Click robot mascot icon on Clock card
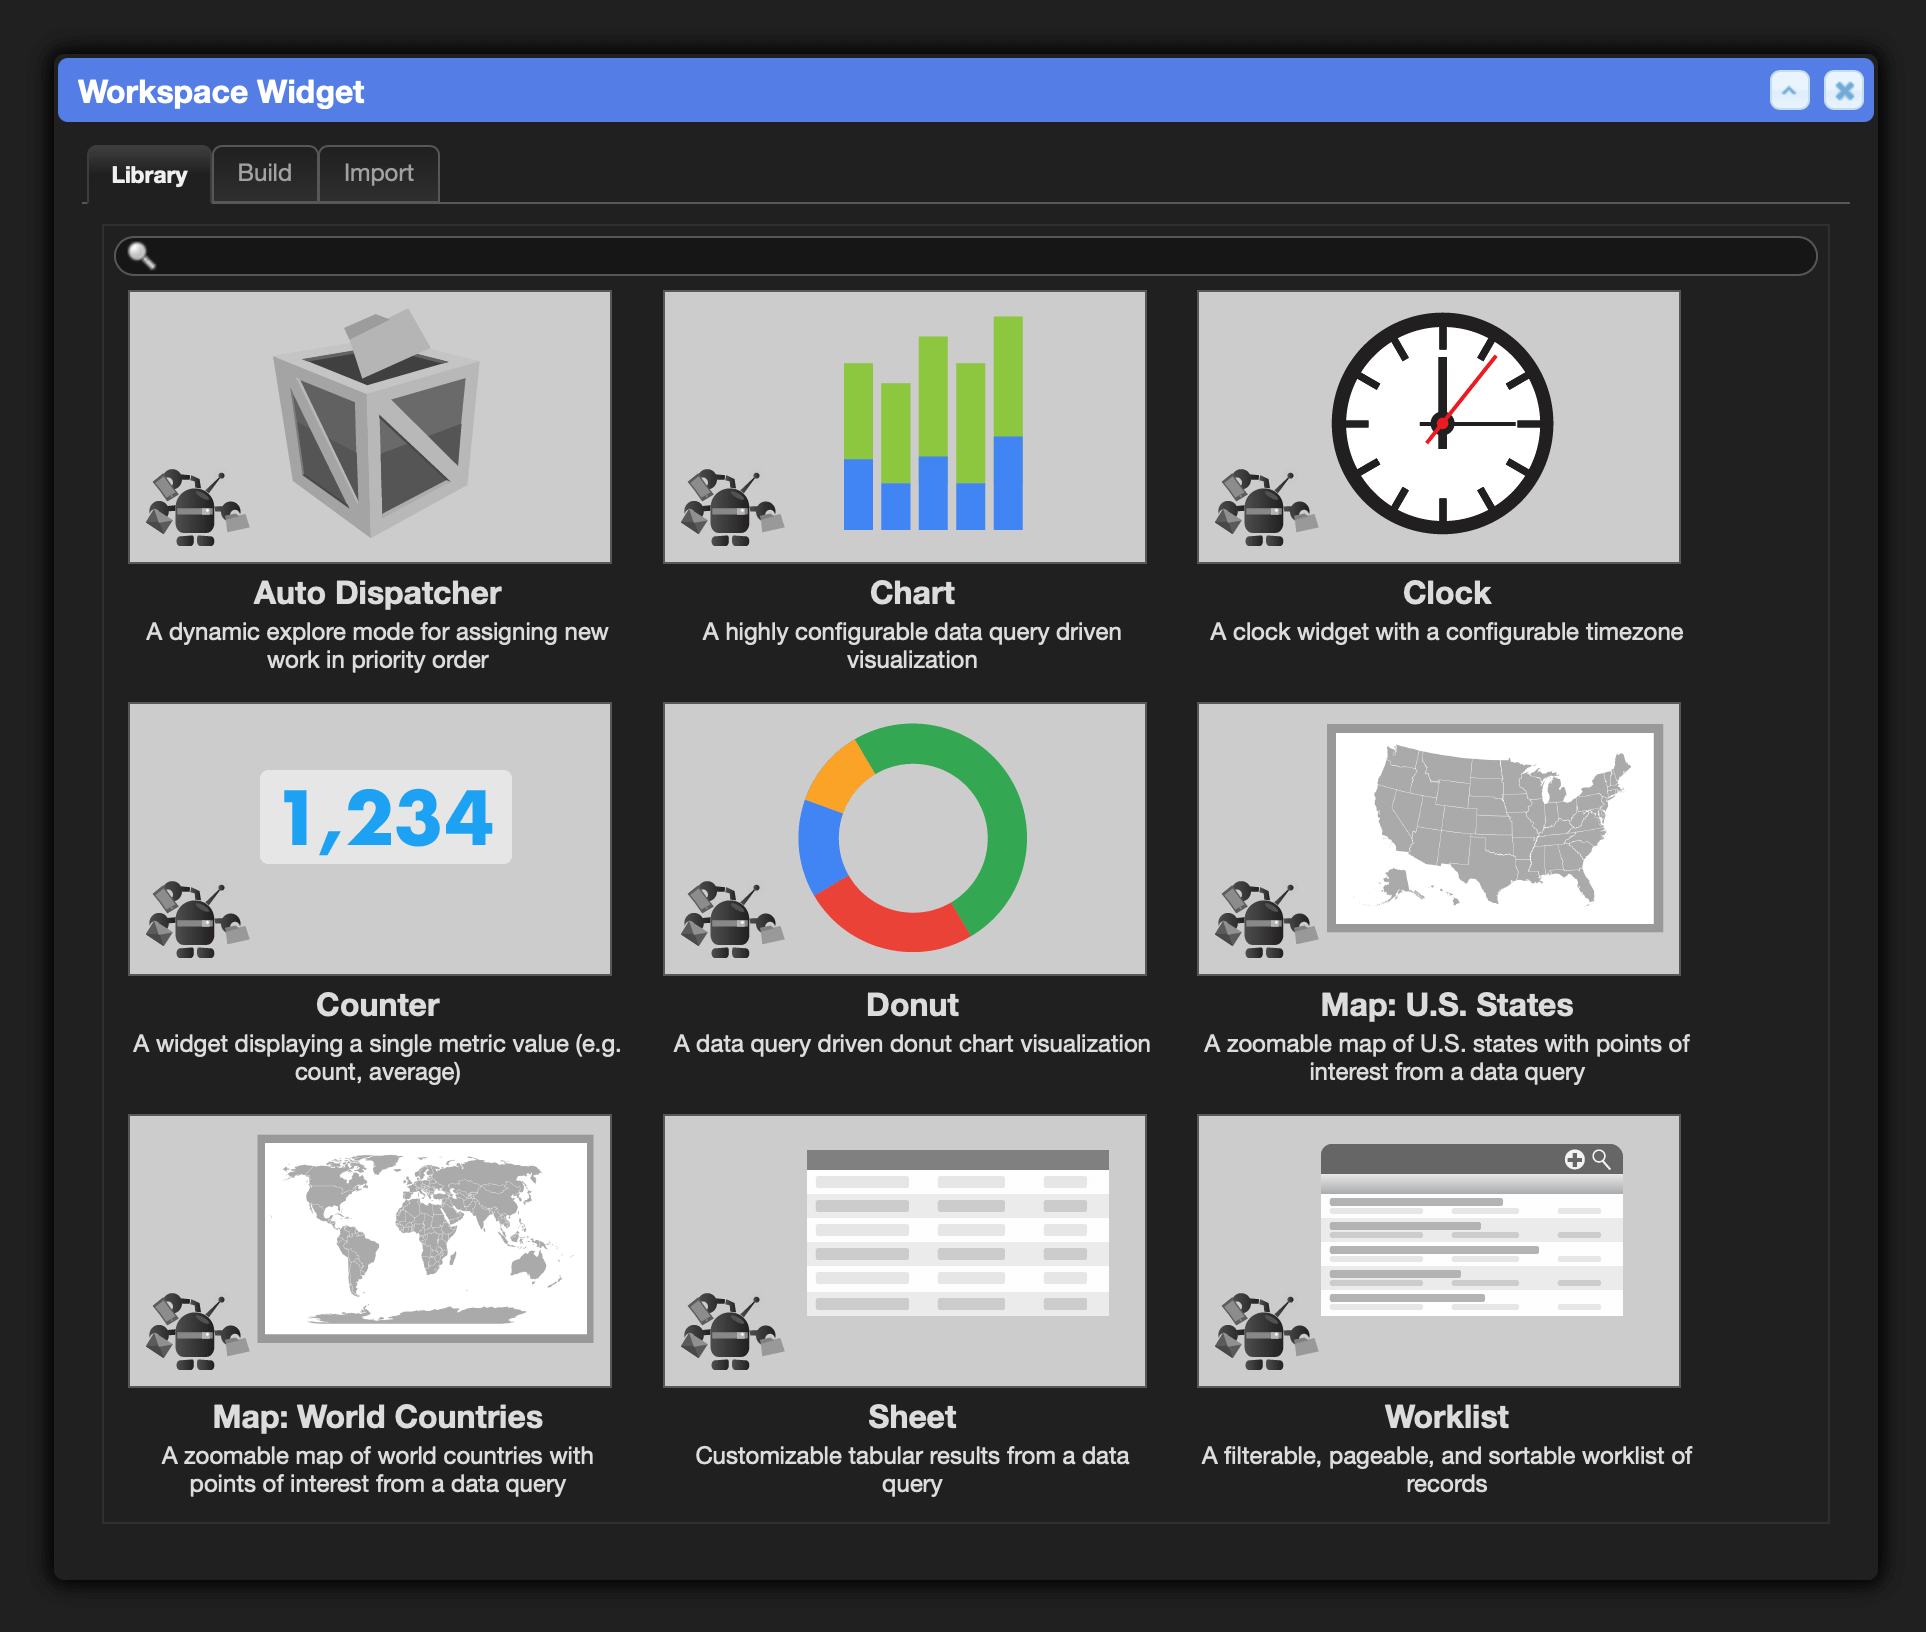 click(1266, 508)
